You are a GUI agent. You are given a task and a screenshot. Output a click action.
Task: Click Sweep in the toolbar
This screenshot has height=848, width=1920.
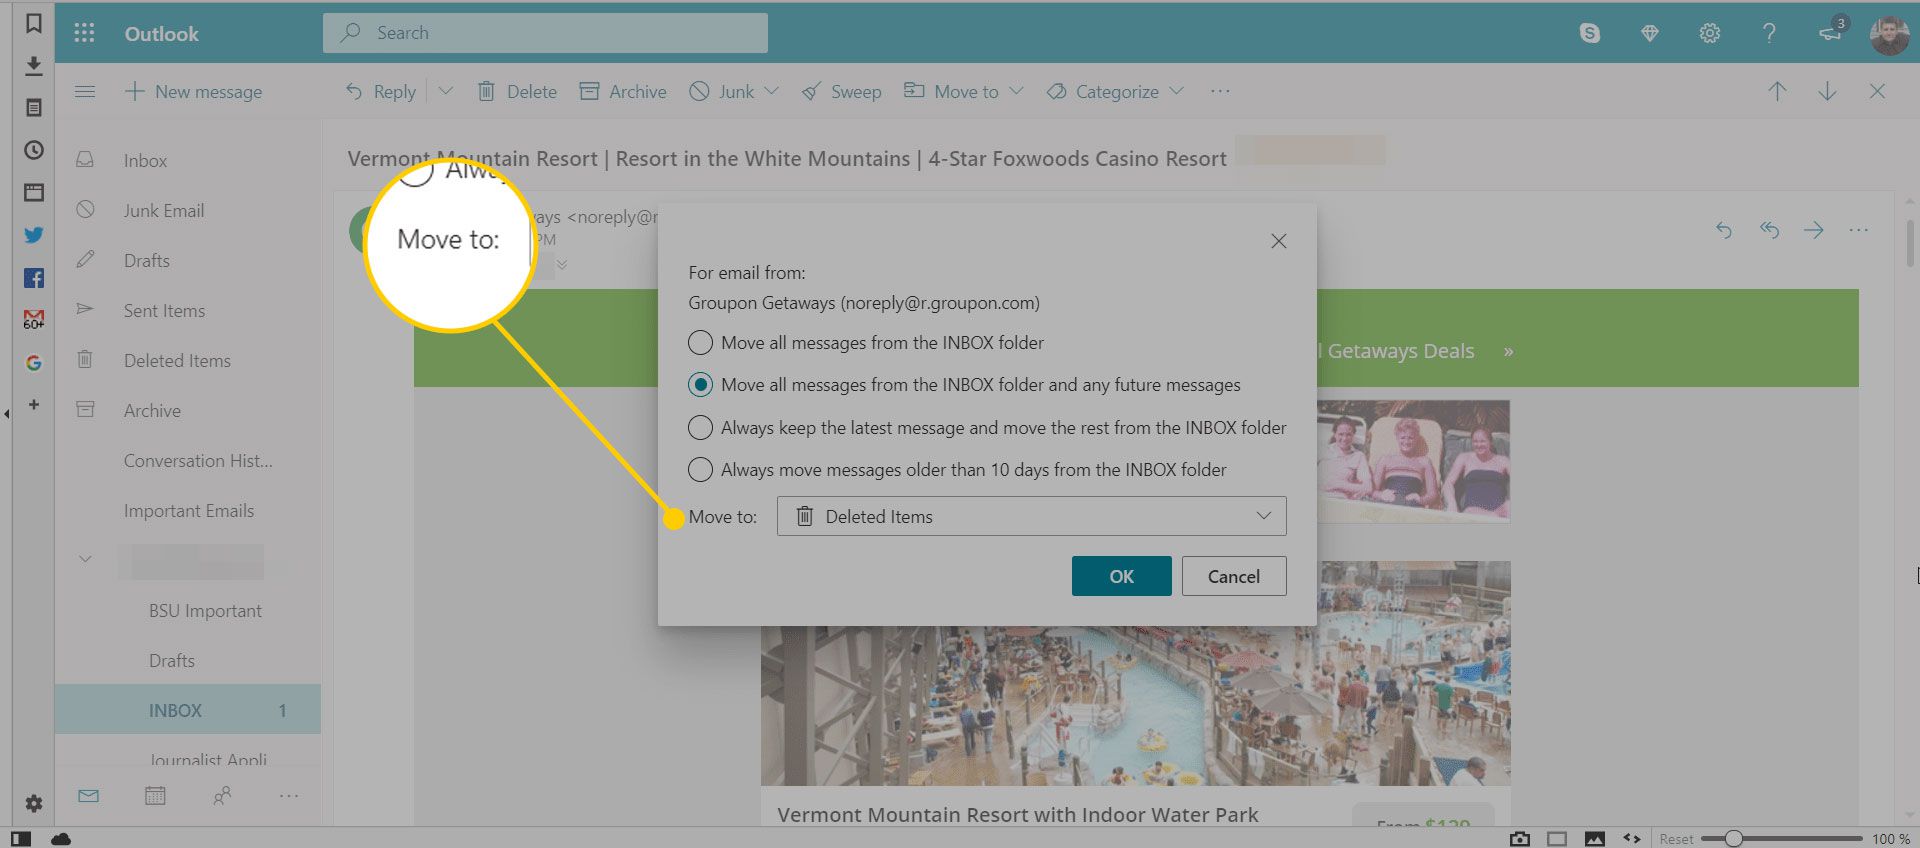(842, 91)
